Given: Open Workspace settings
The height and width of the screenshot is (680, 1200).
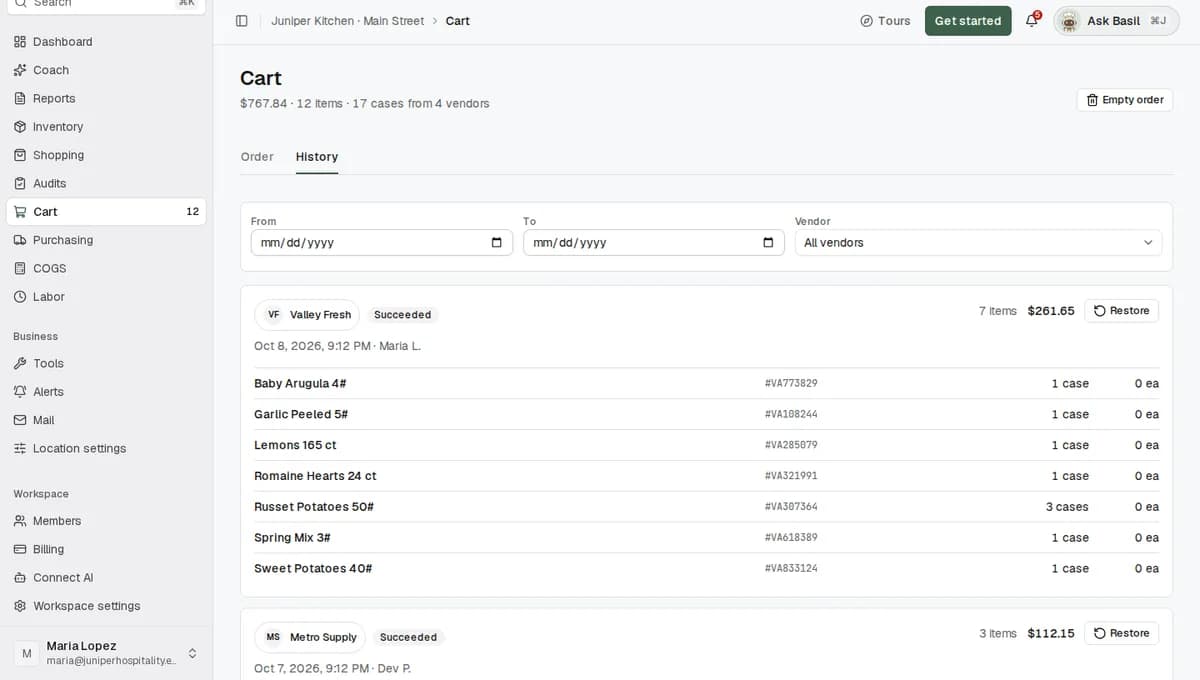Looking at the screenshot, I should point(106,606).
